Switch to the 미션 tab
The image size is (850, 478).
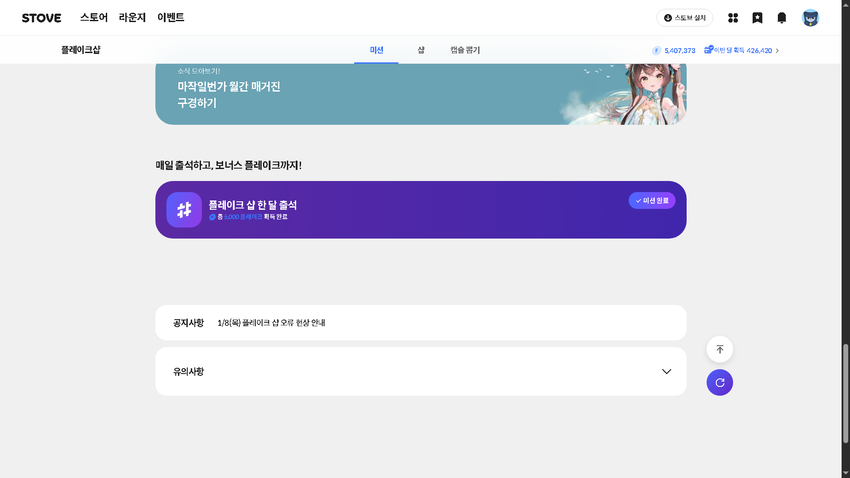click(377, 50)
